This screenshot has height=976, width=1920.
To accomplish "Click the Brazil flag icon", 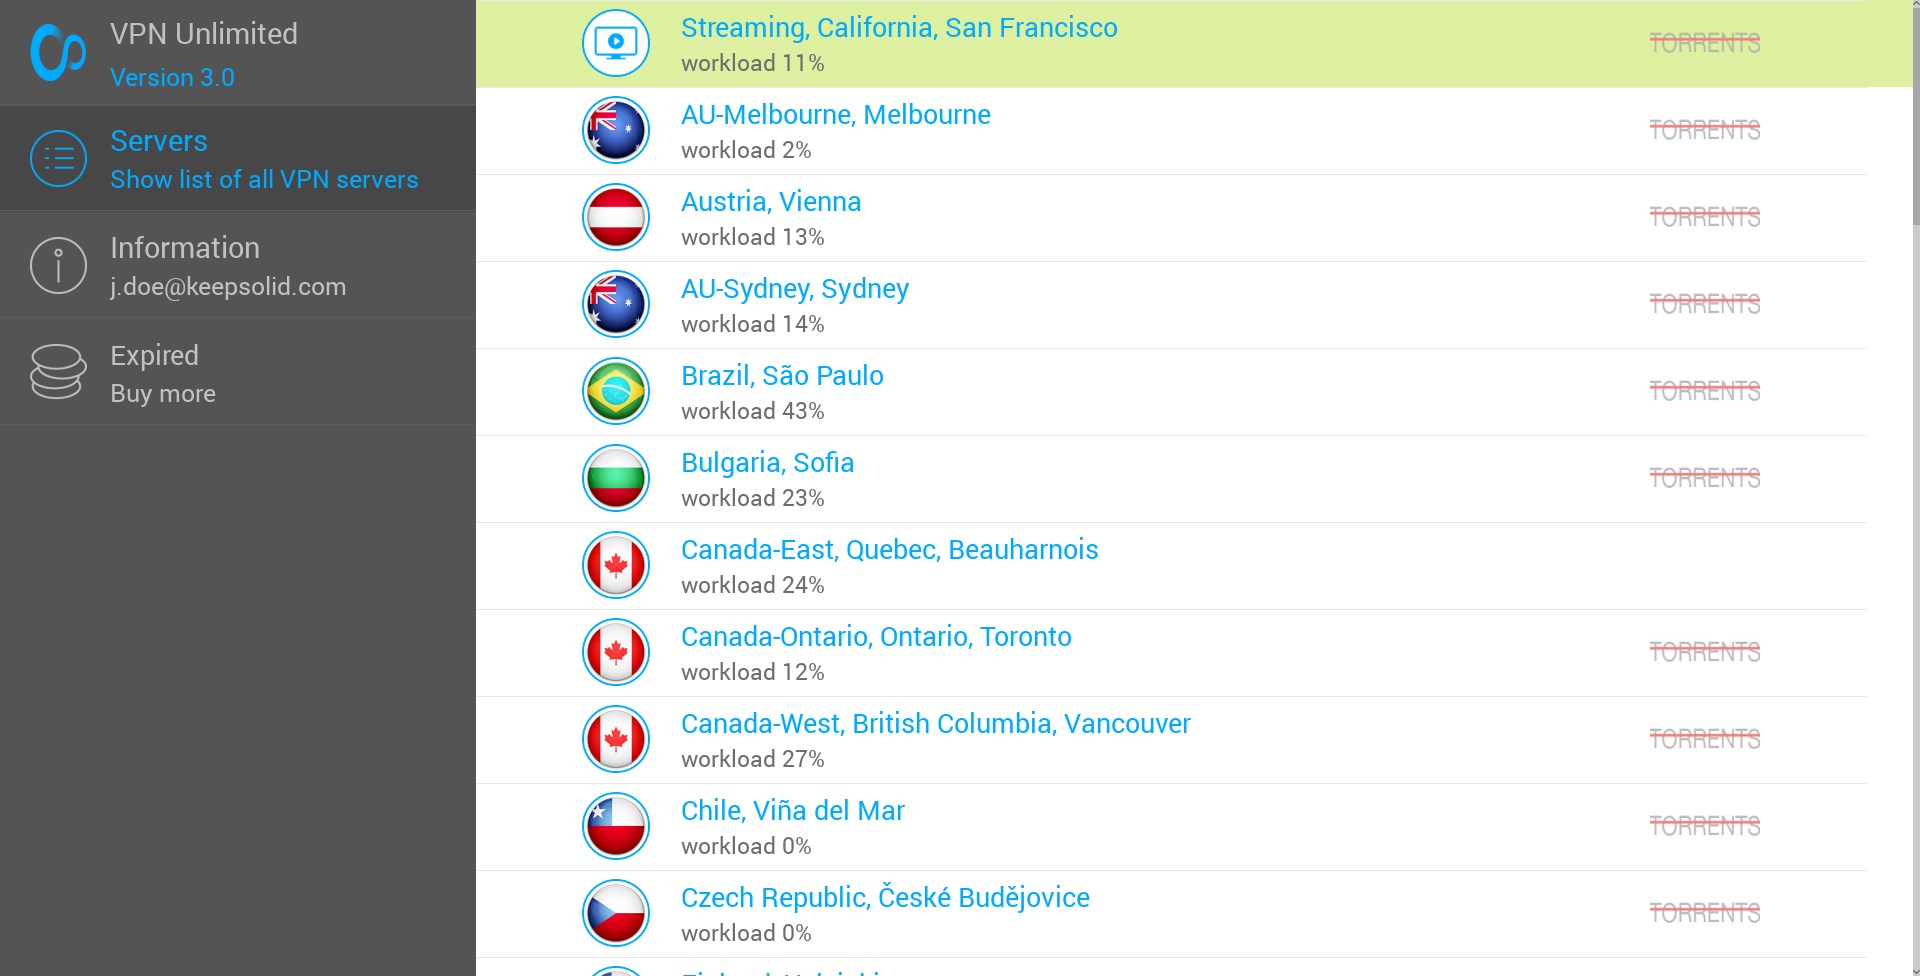I will [x=616, y=391].
